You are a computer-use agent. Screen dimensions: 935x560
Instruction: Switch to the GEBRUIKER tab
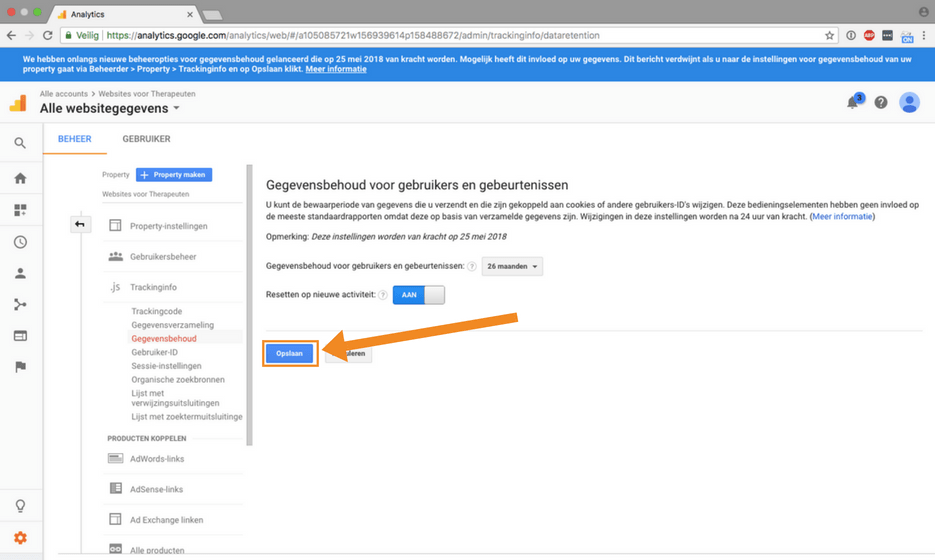[146, 138]
